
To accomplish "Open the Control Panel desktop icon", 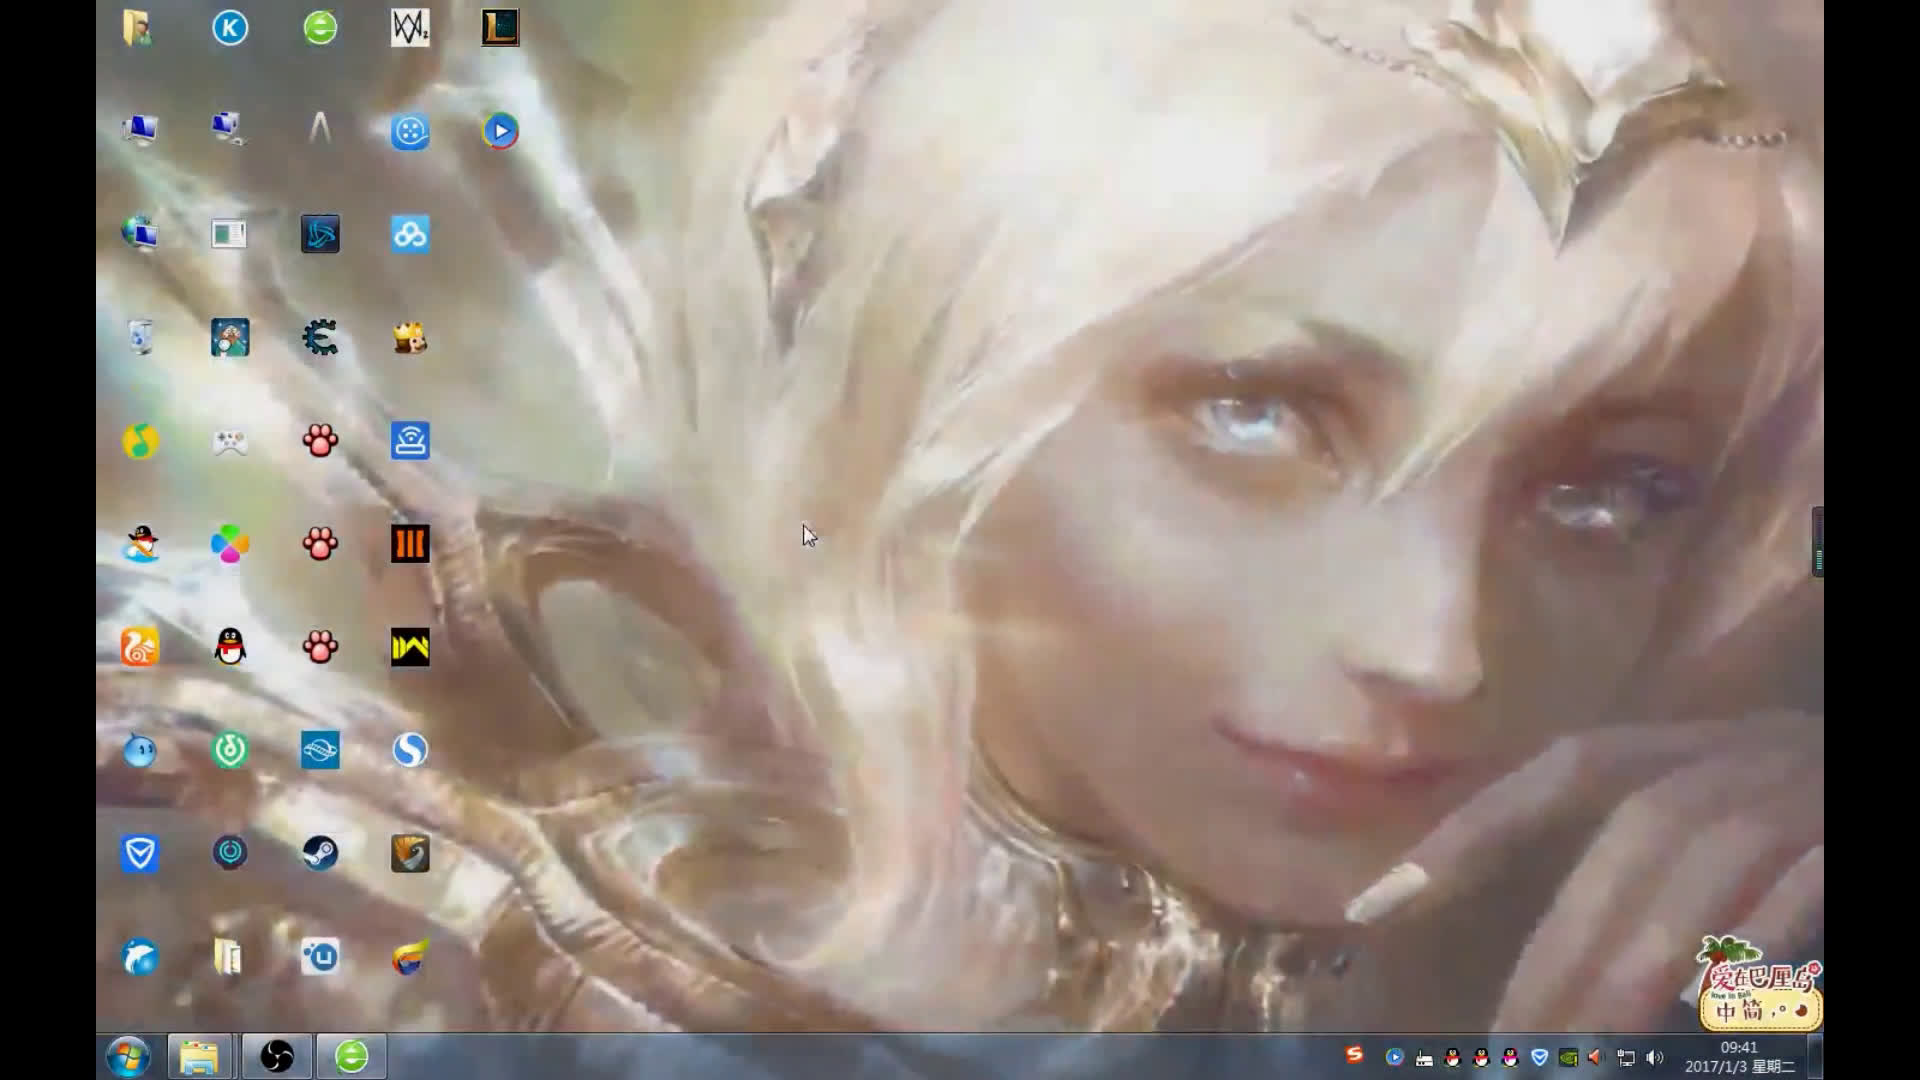I will point(228,234).
